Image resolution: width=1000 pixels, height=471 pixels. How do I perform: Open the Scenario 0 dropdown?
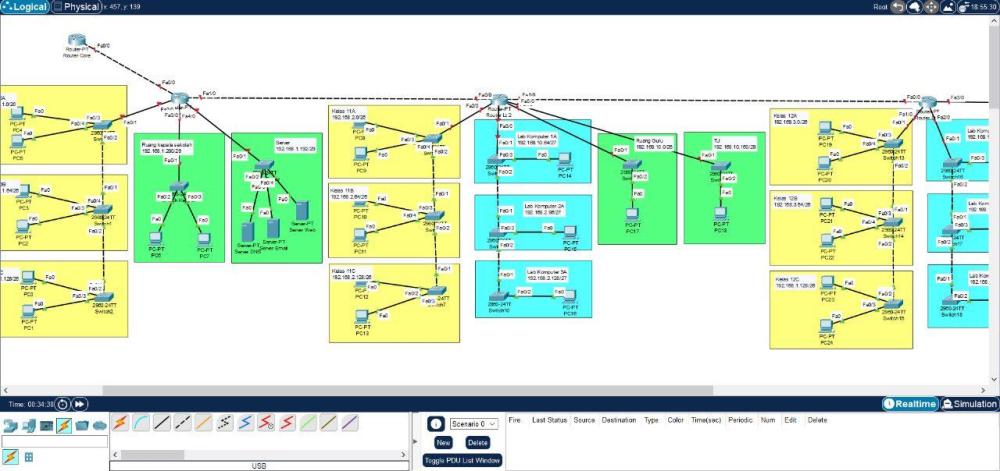coord(474,424)
